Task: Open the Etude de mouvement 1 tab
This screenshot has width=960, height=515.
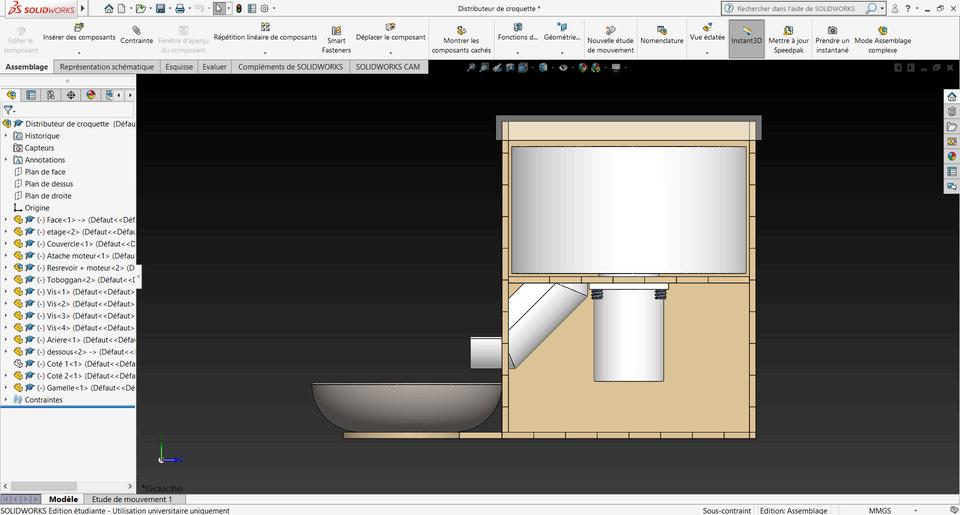Action: click(131, 499)
